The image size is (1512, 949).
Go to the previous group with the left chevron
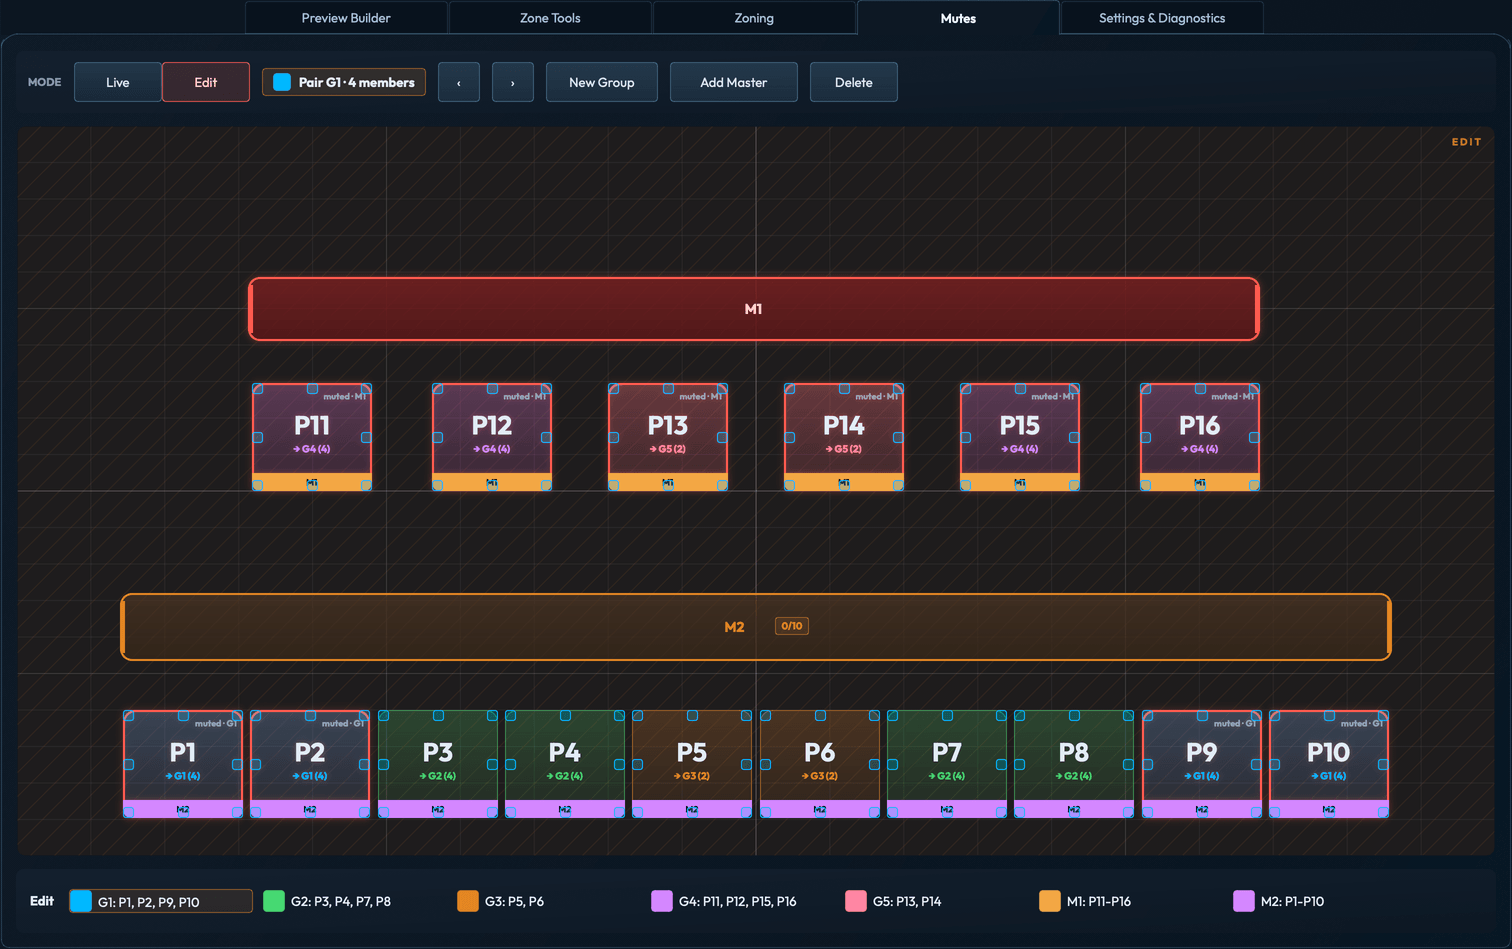pyautogui.click(x=459, y=82)
